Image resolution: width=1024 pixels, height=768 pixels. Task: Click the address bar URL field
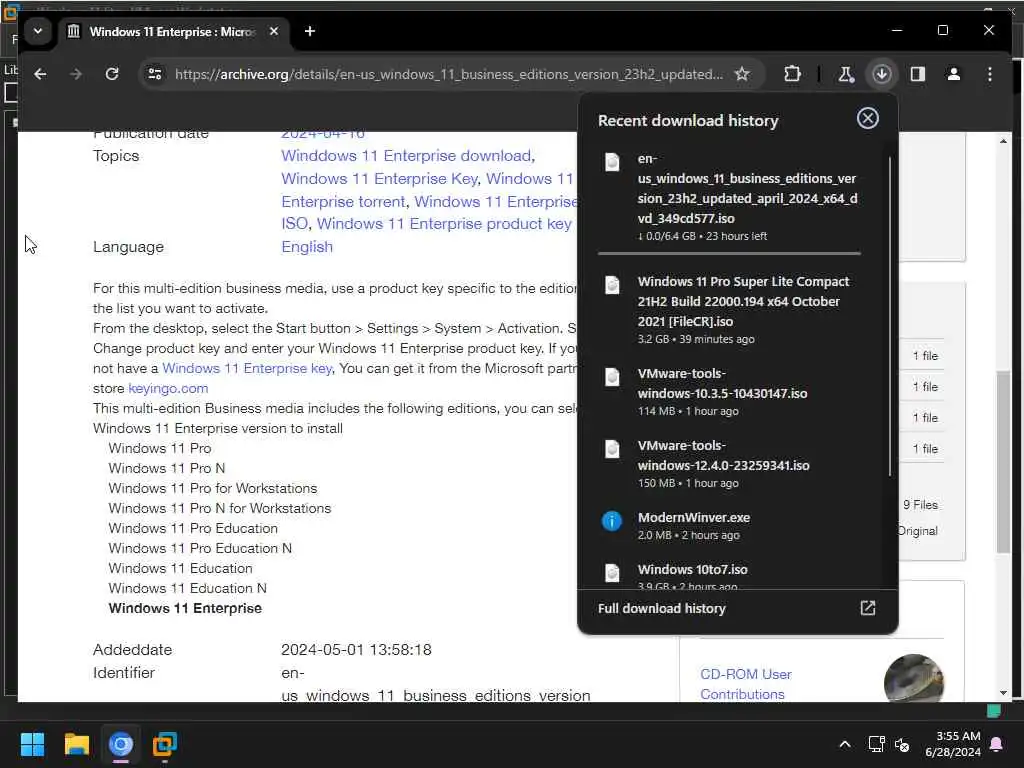(x=449, y=74)
